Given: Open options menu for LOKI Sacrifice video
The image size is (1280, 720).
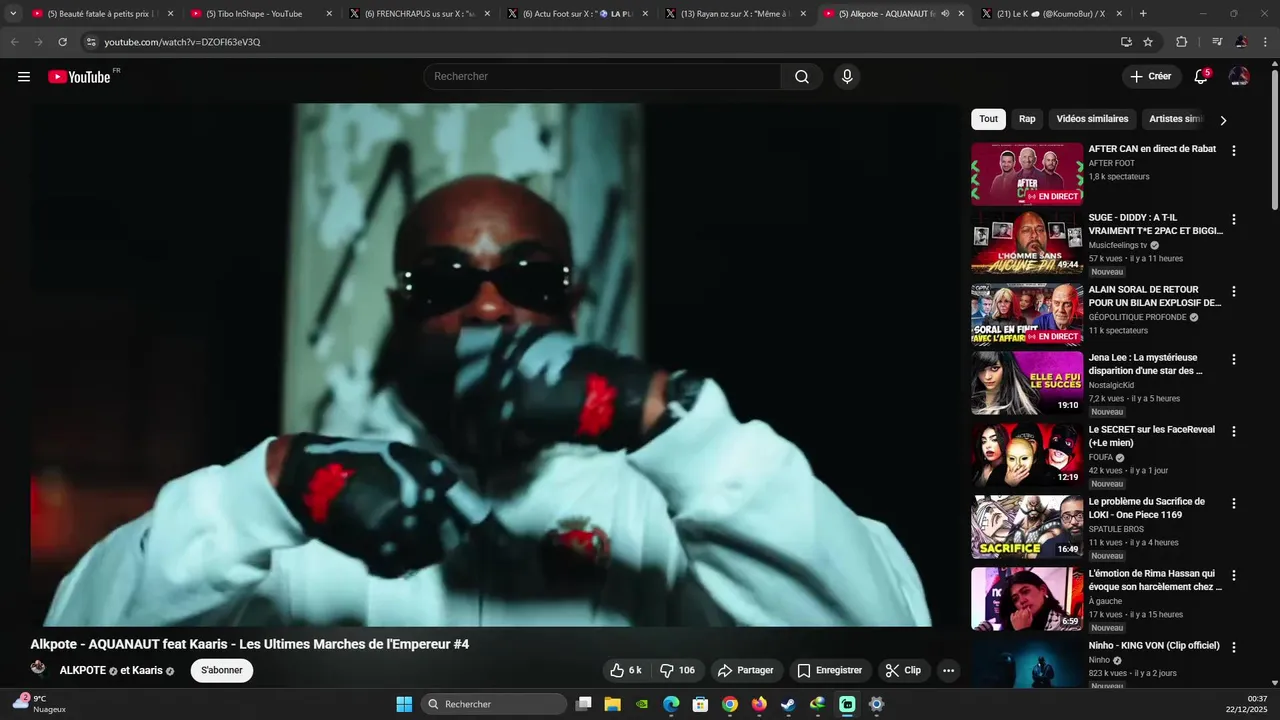Looking at the screenshot, I should click(1233, 503).
